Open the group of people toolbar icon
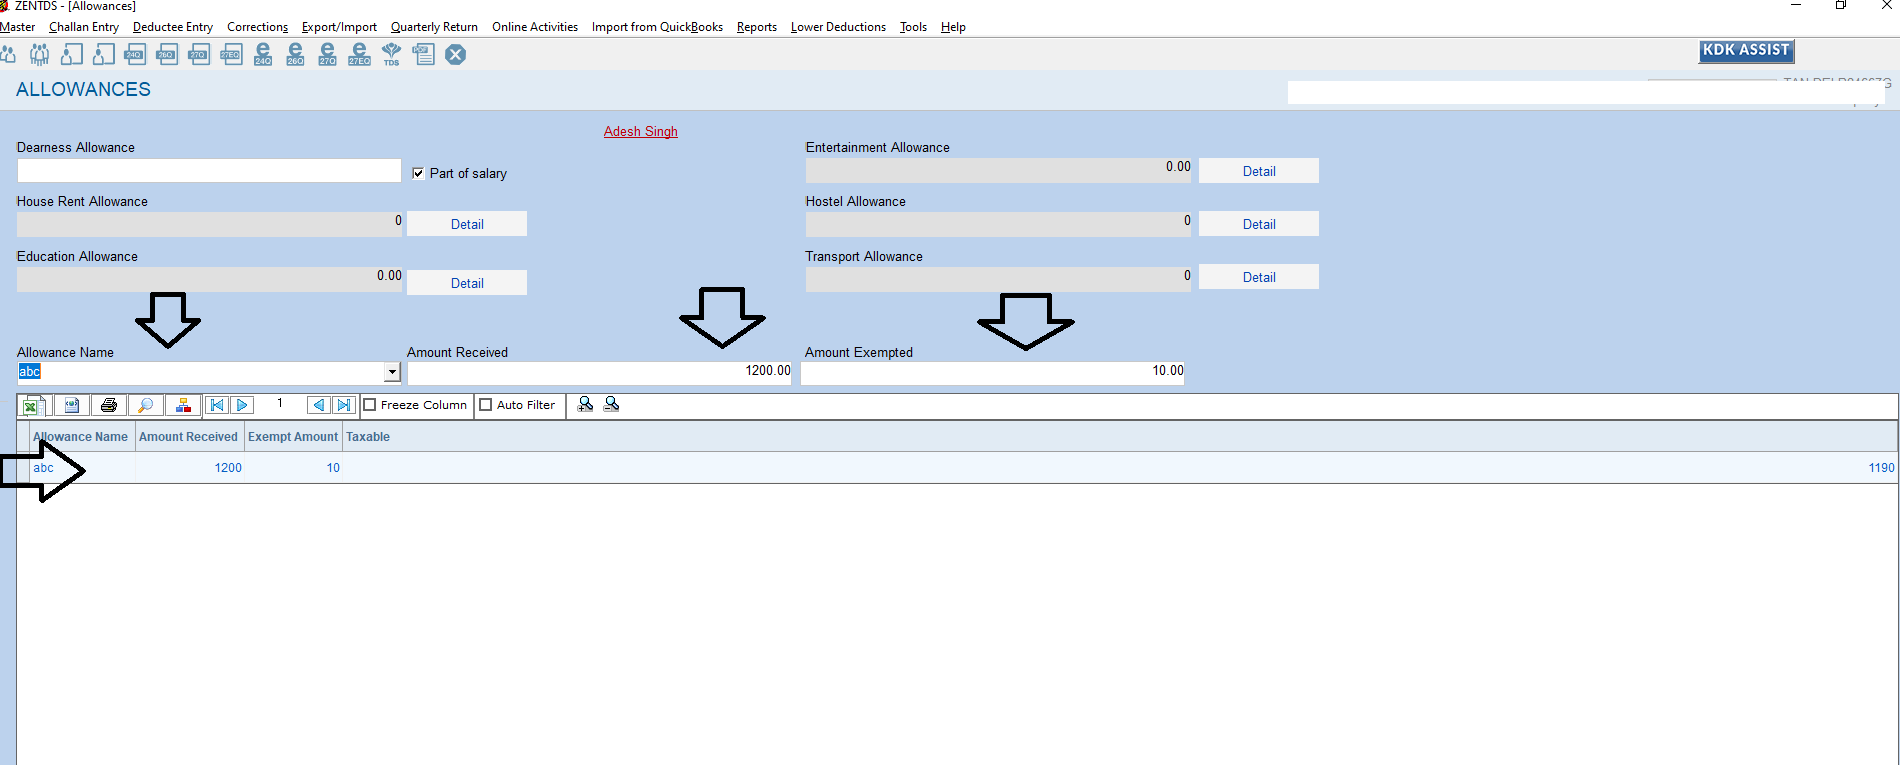The width and height of the screenshot is (1900, 765). 39,54
